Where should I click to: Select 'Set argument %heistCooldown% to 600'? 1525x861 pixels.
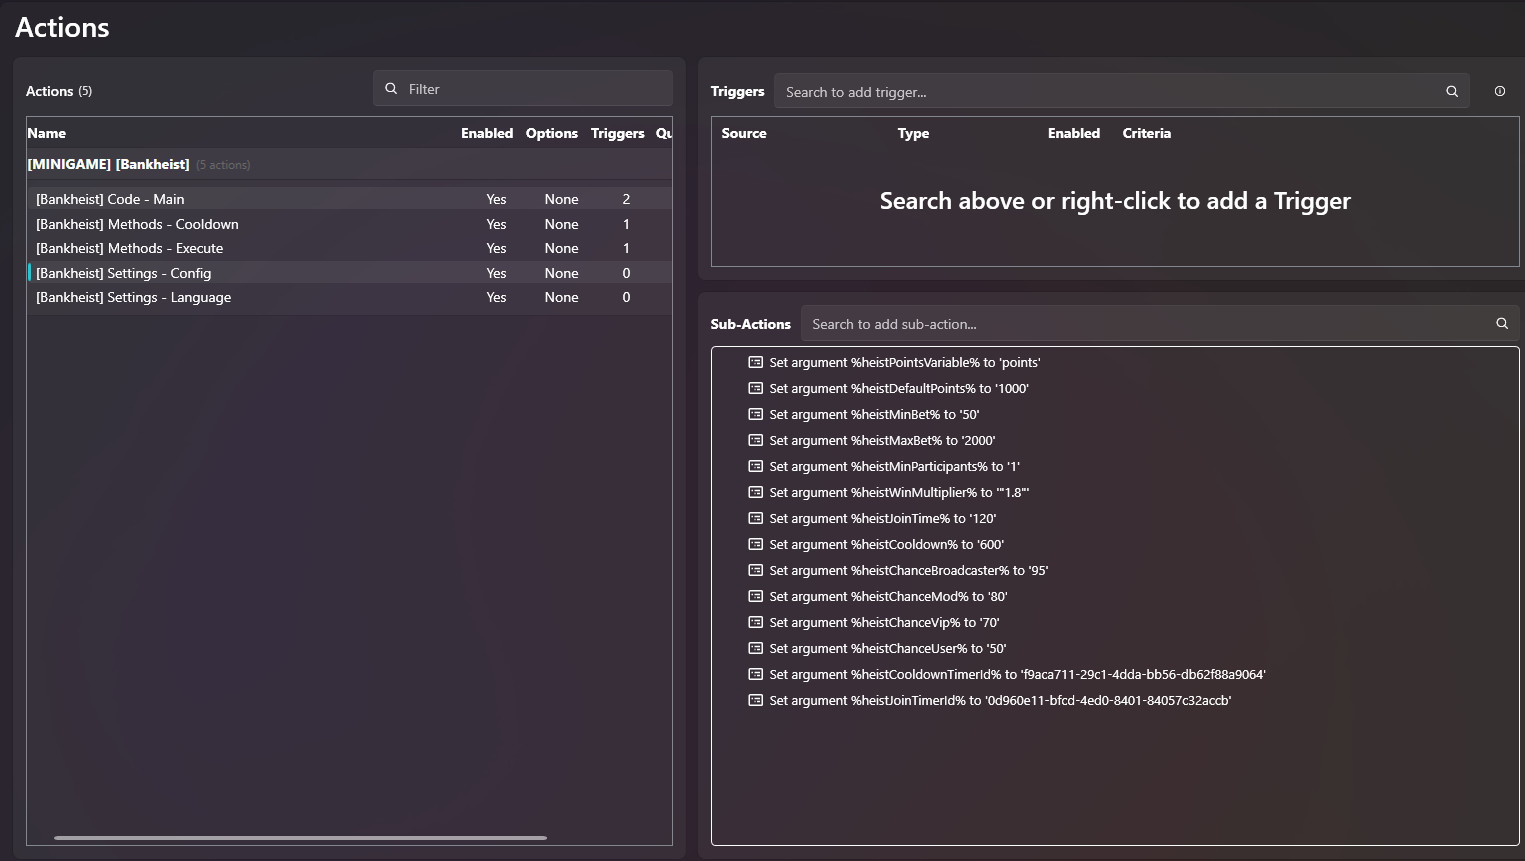pos(887,544)
